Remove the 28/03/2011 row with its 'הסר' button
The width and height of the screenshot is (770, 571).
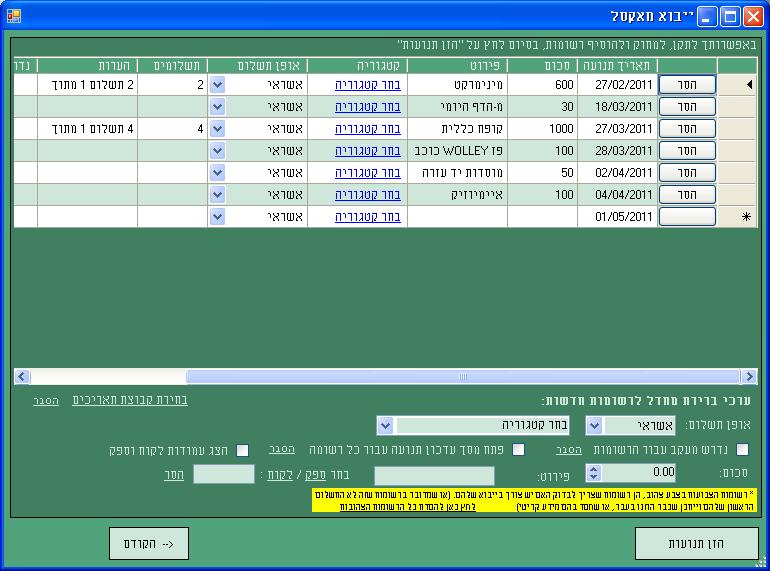point(687,151)
